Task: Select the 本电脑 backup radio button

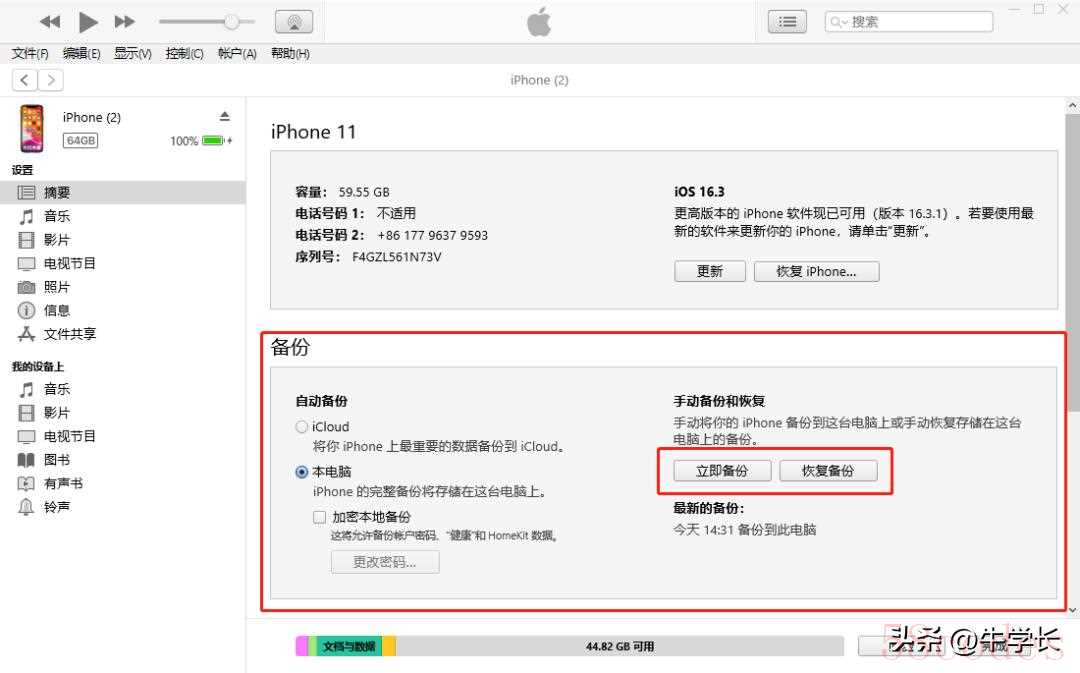Action: [302, 472]
